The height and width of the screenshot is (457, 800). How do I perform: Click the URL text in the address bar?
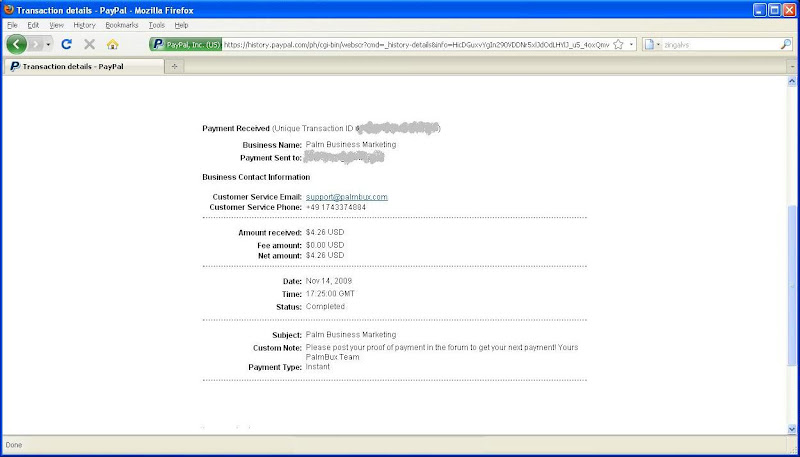tap(416, 44)
